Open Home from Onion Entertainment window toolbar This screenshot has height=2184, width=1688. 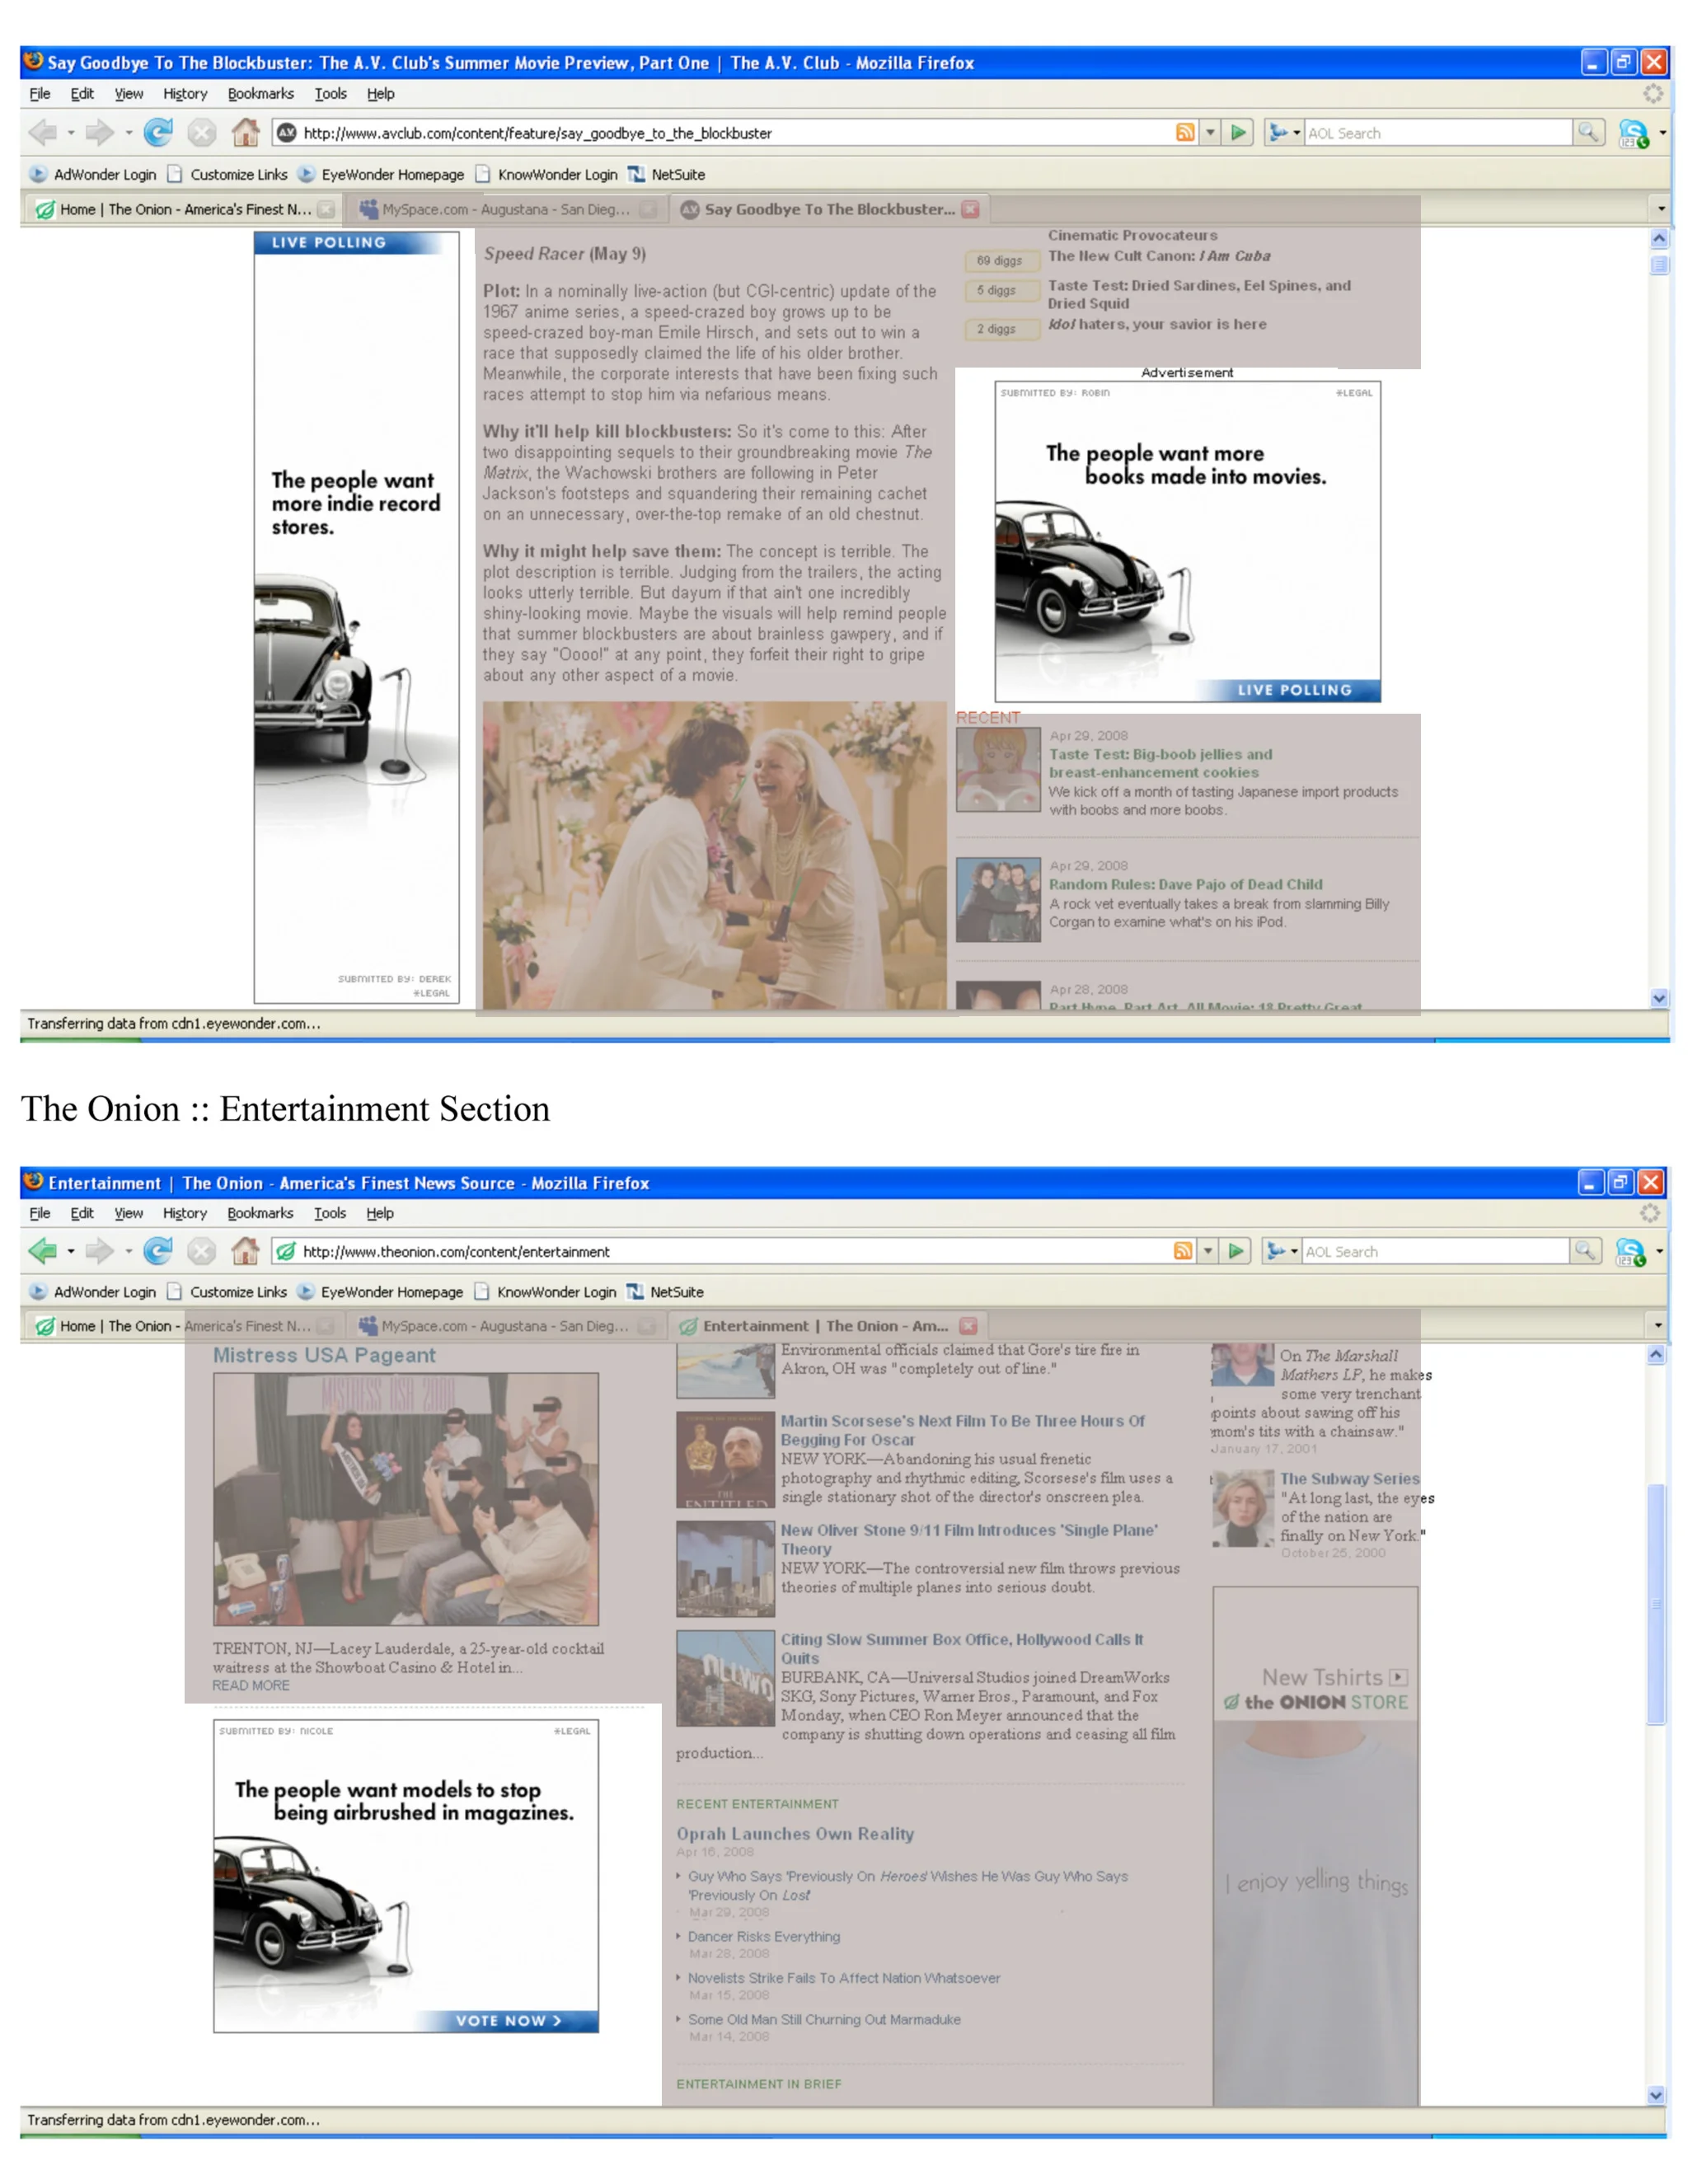pos(245,1251)
